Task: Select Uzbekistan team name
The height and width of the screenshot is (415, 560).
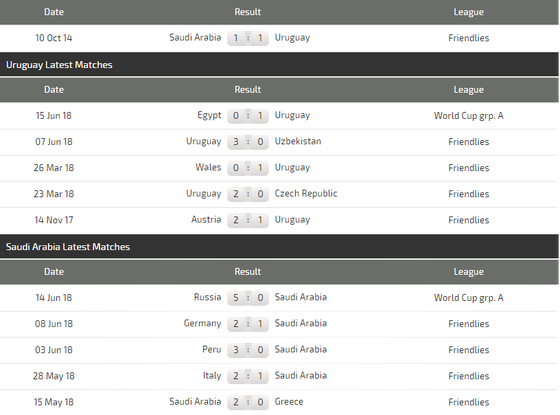Action: coord(298,141)
